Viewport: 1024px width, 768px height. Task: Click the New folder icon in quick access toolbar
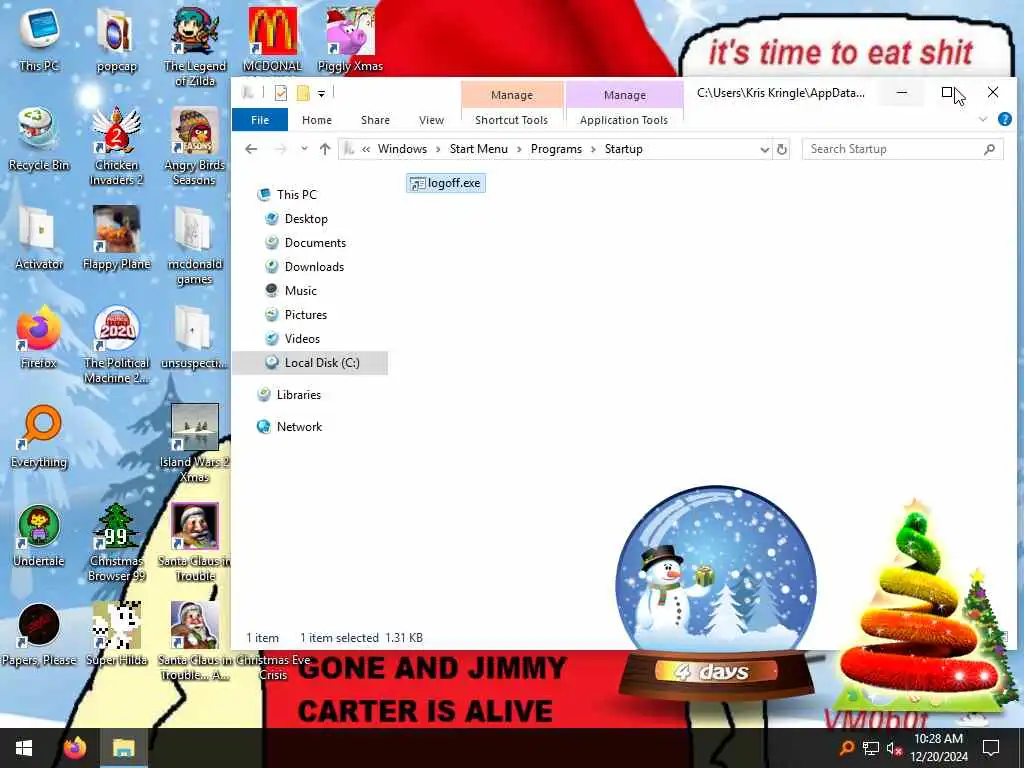[x=302, y=93]
